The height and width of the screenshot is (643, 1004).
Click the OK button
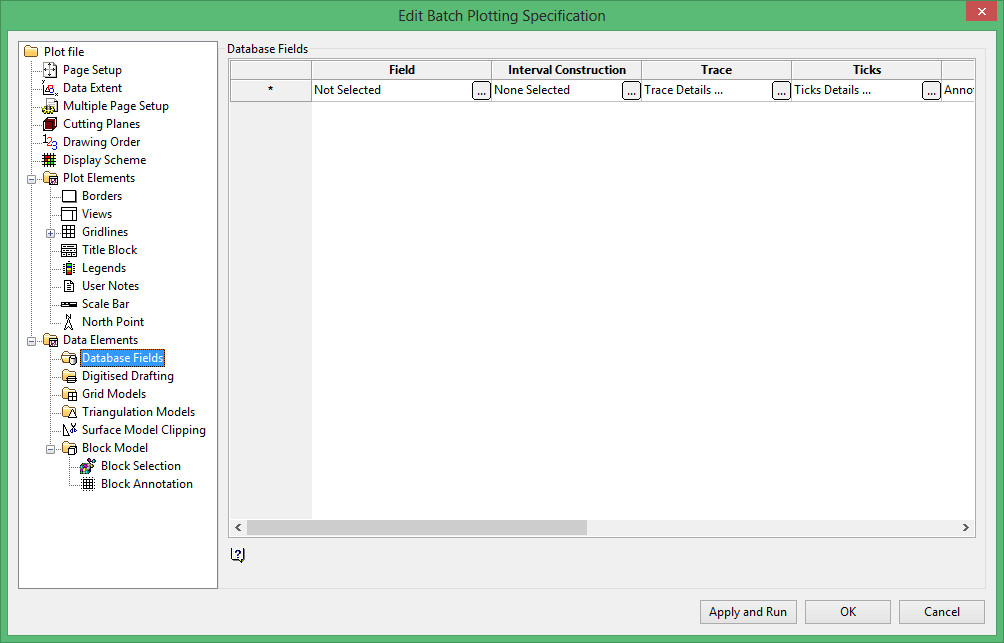(848, 612)
